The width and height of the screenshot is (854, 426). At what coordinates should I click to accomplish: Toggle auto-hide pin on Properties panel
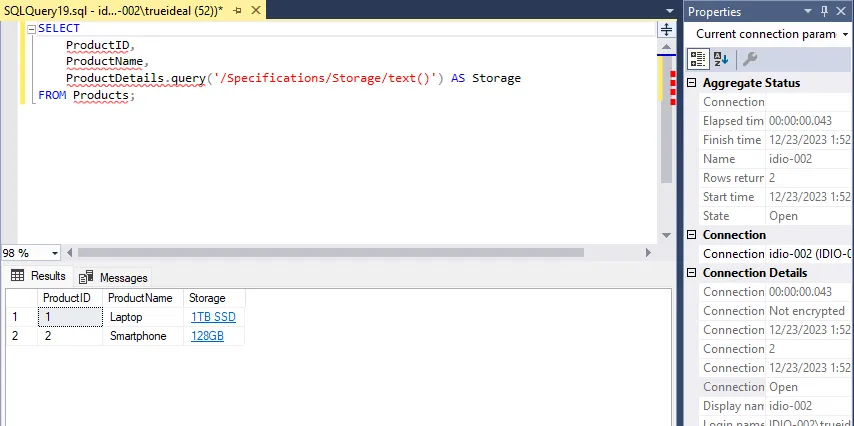click(825, 11)
